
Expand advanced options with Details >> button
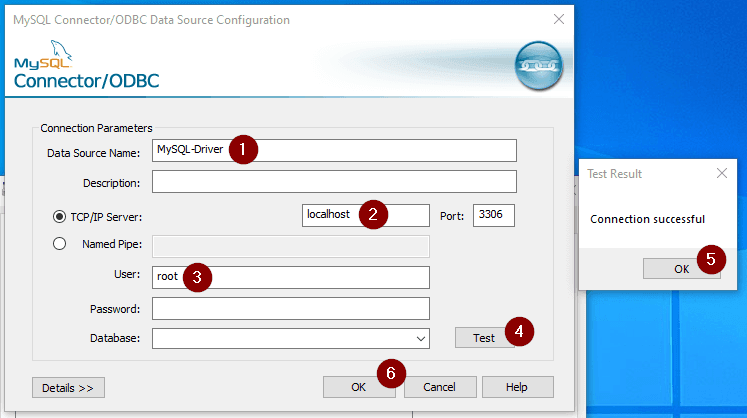[68, 387]
